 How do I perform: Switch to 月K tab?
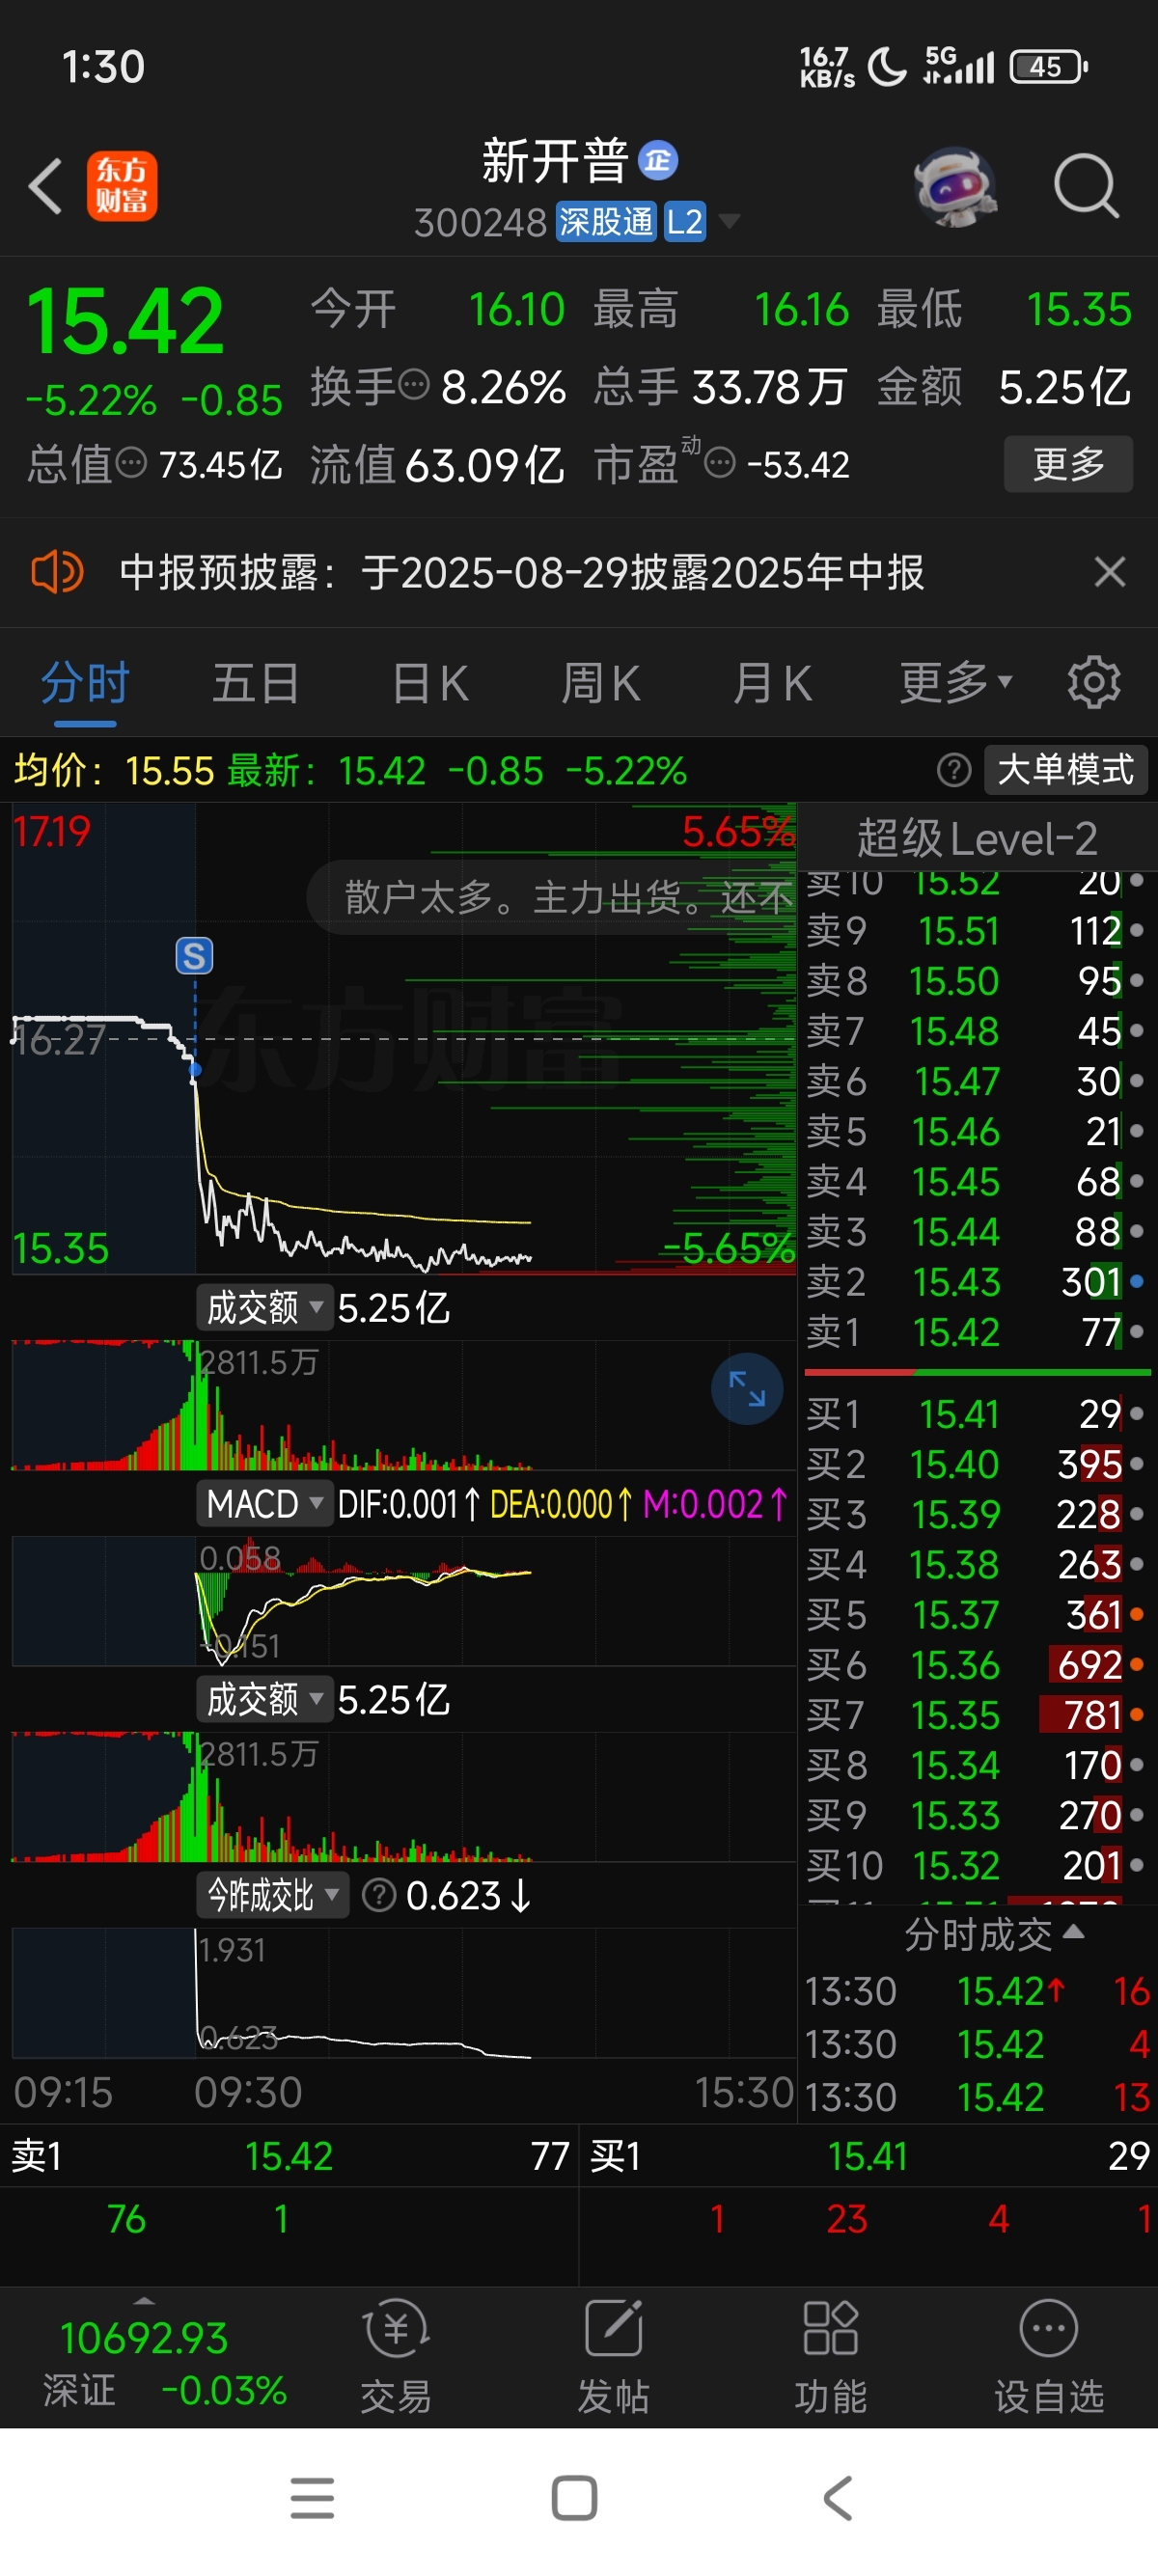[772, 684]
